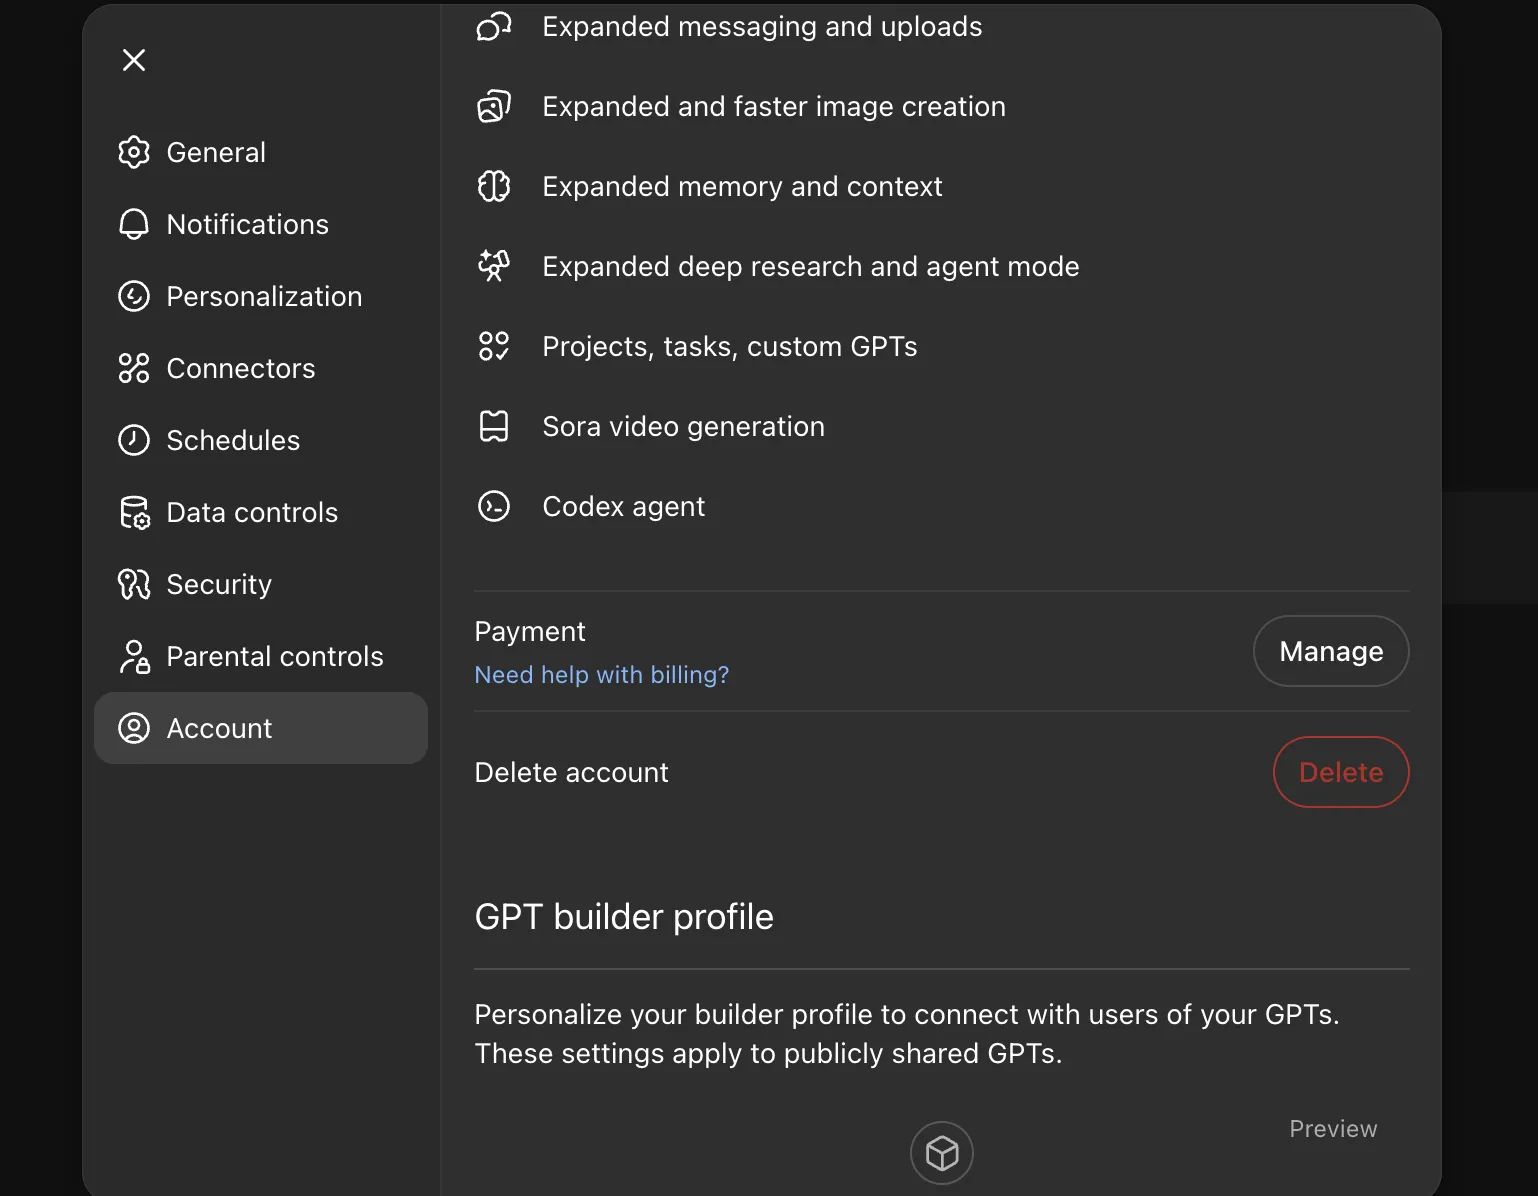The width and height of the screenshot is (1538, 1196).
Task: Click the Schedules clock icon
Action: point(134,440)
